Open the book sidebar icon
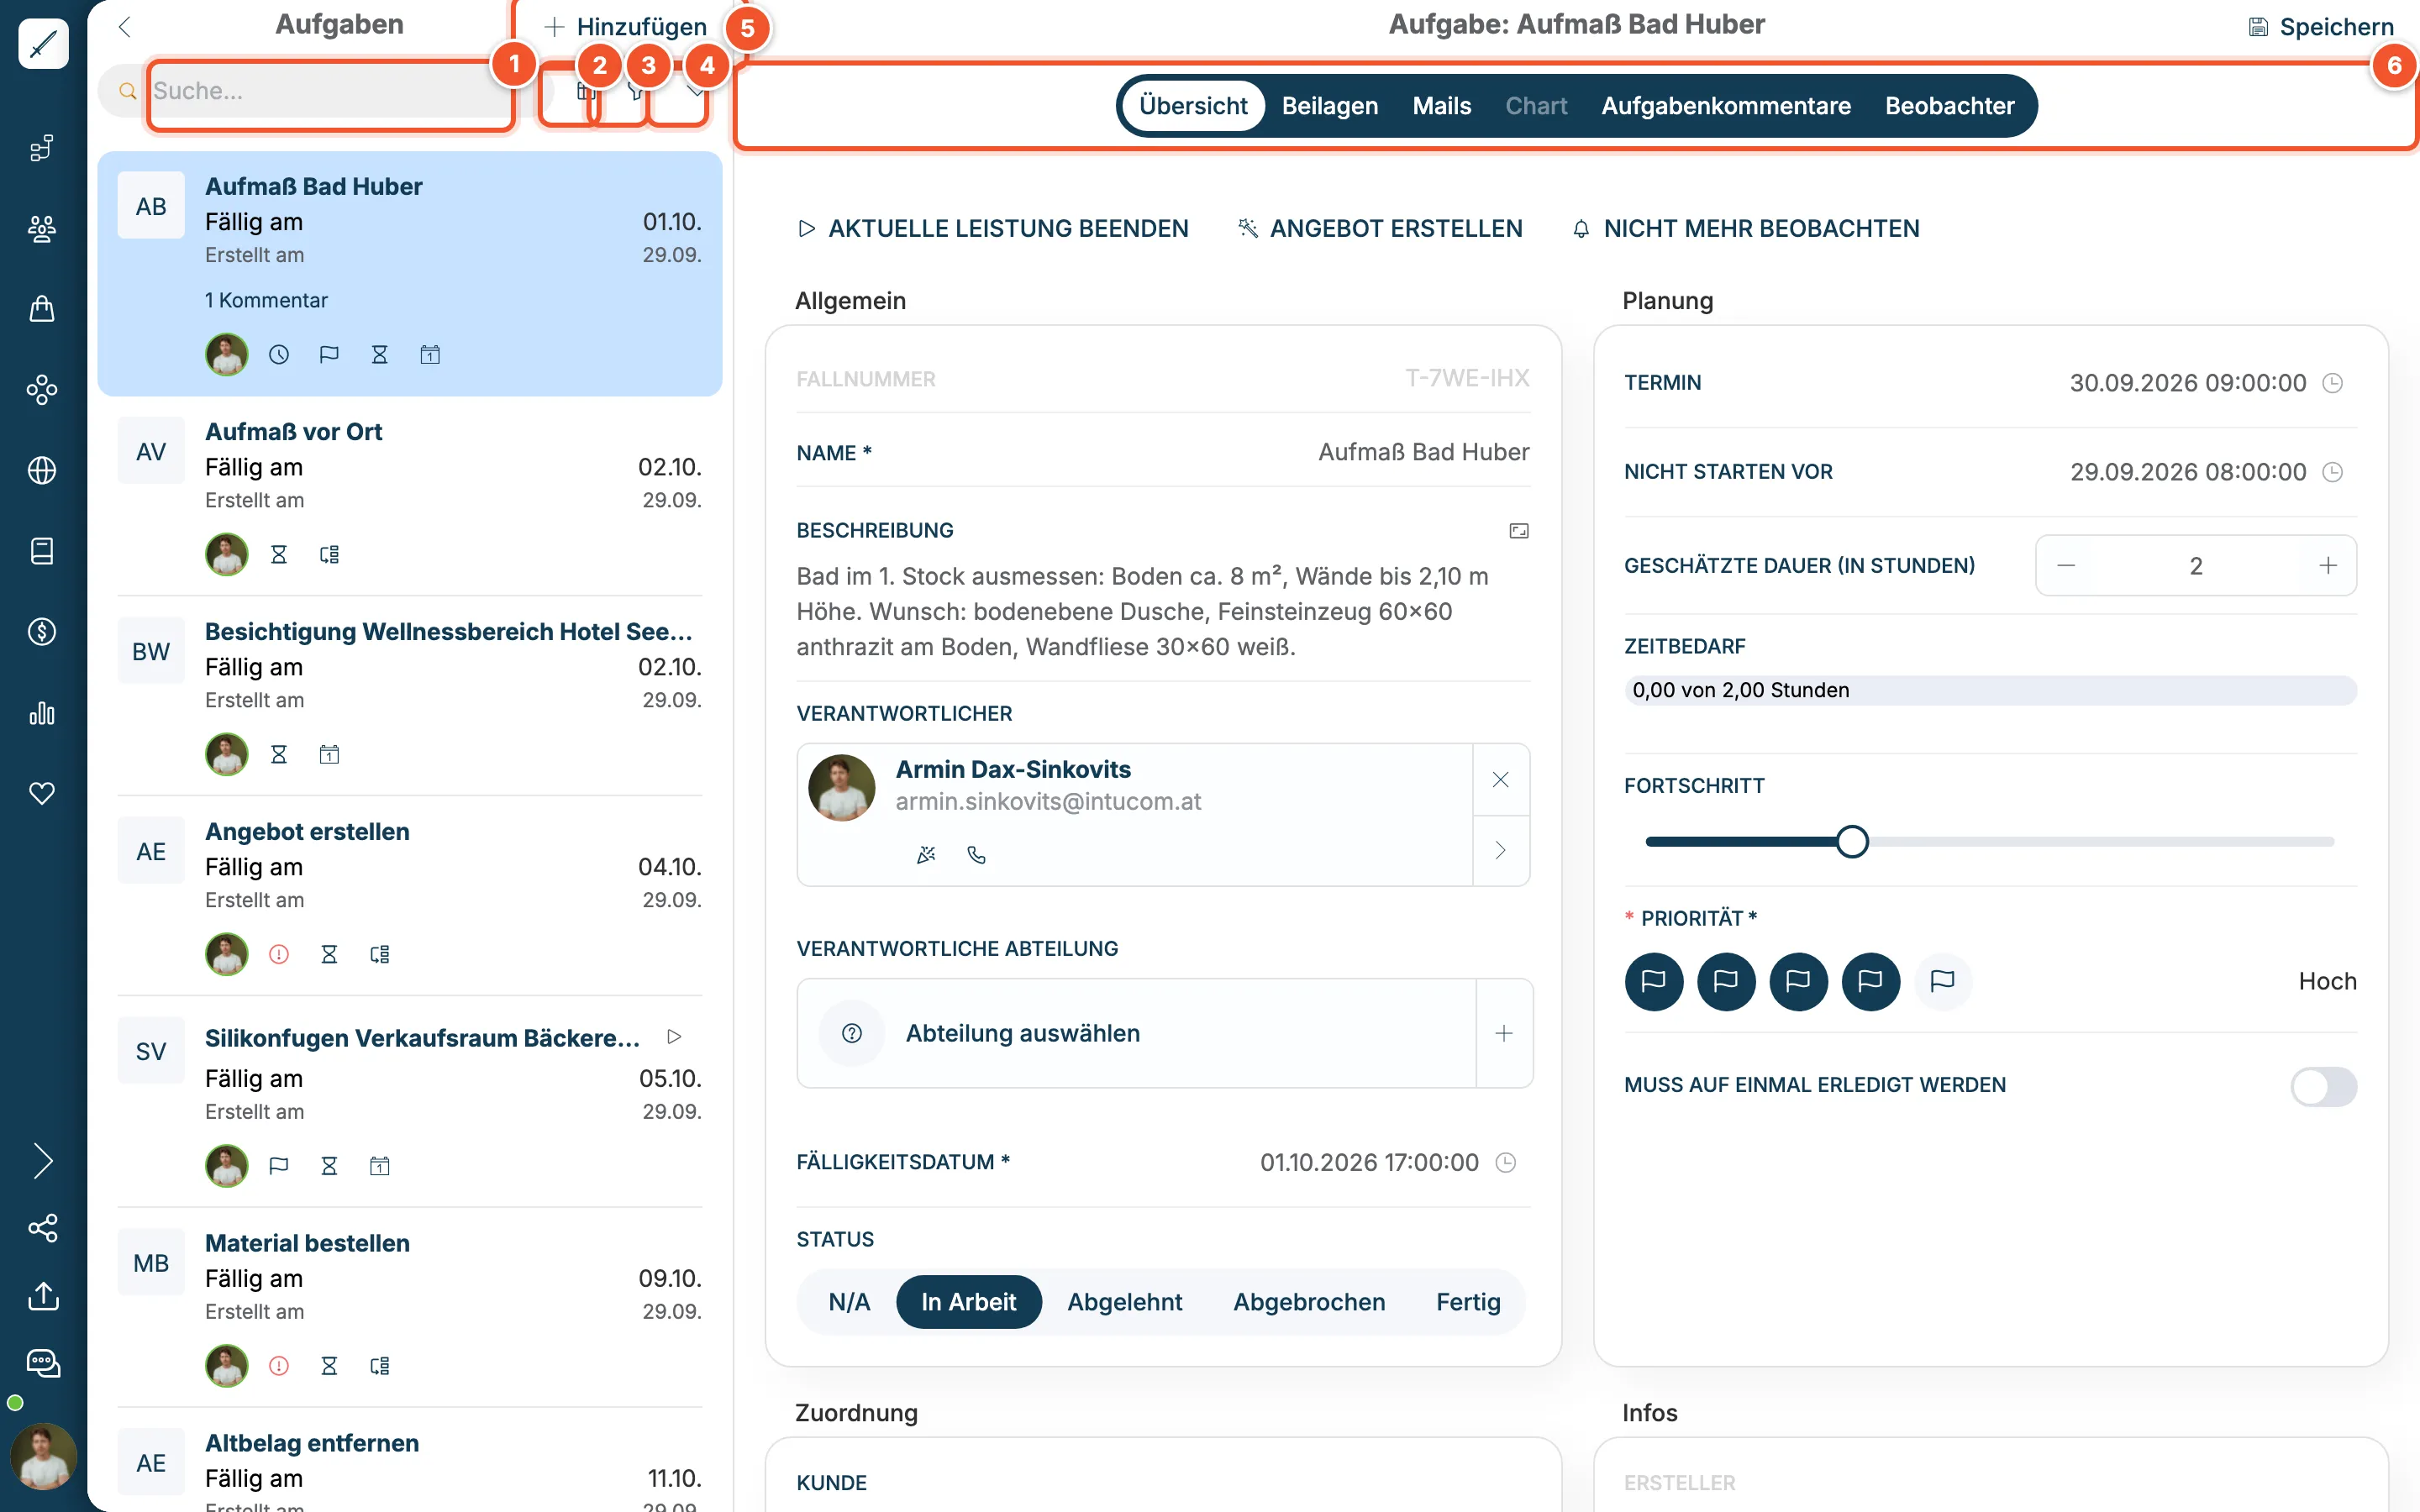The width and height of the screenshot is (2420, 1512). pyautogui.click(x=42, y=551)
